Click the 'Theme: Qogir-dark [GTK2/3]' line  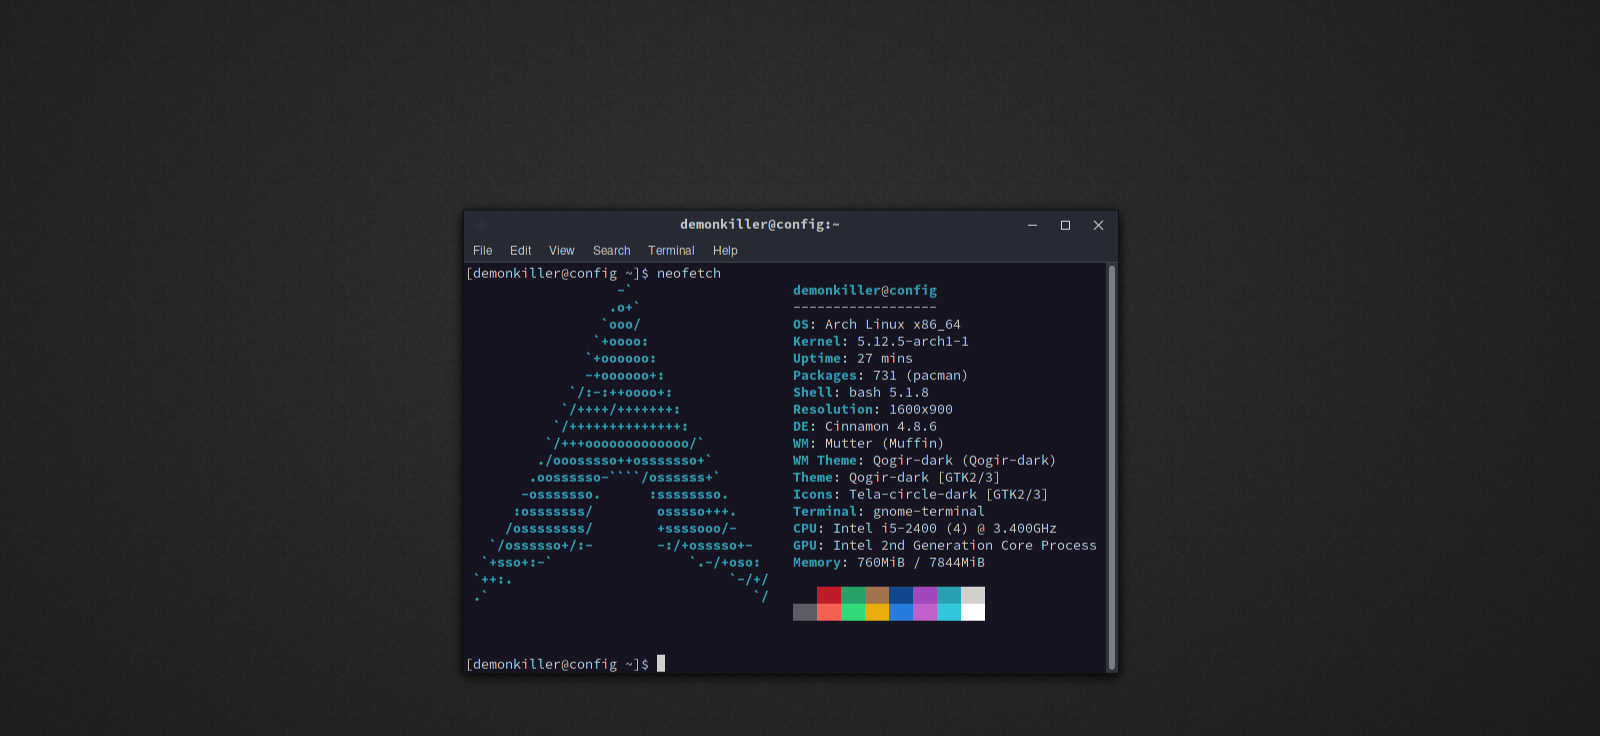(x=897, y=477)
